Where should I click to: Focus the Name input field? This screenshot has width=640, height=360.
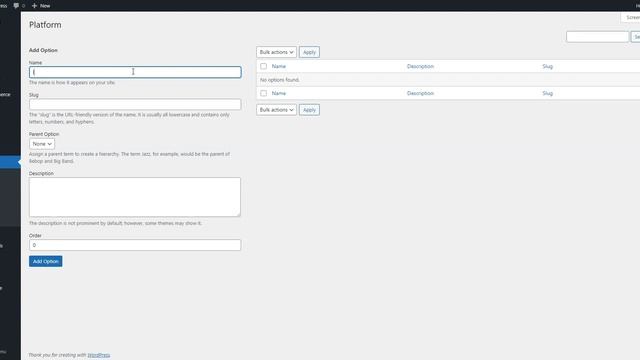(135, 72)
